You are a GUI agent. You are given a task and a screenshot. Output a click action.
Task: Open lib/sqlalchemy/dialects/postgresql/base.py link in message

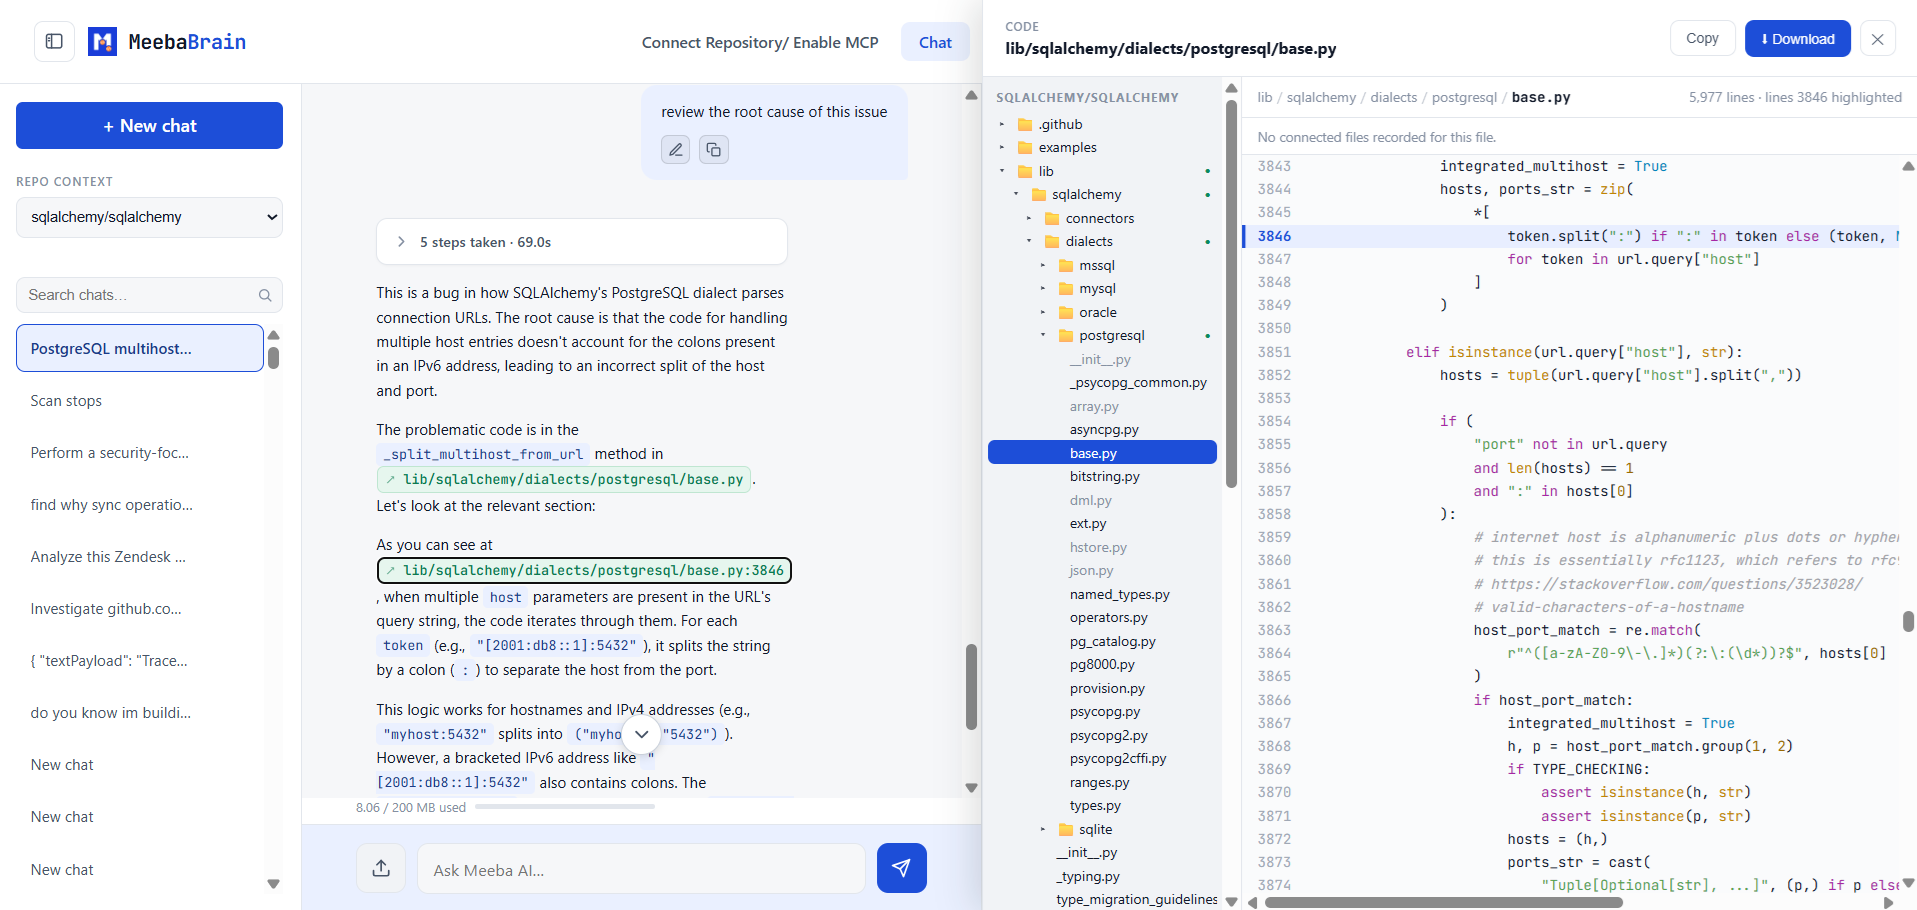(564, 479)
